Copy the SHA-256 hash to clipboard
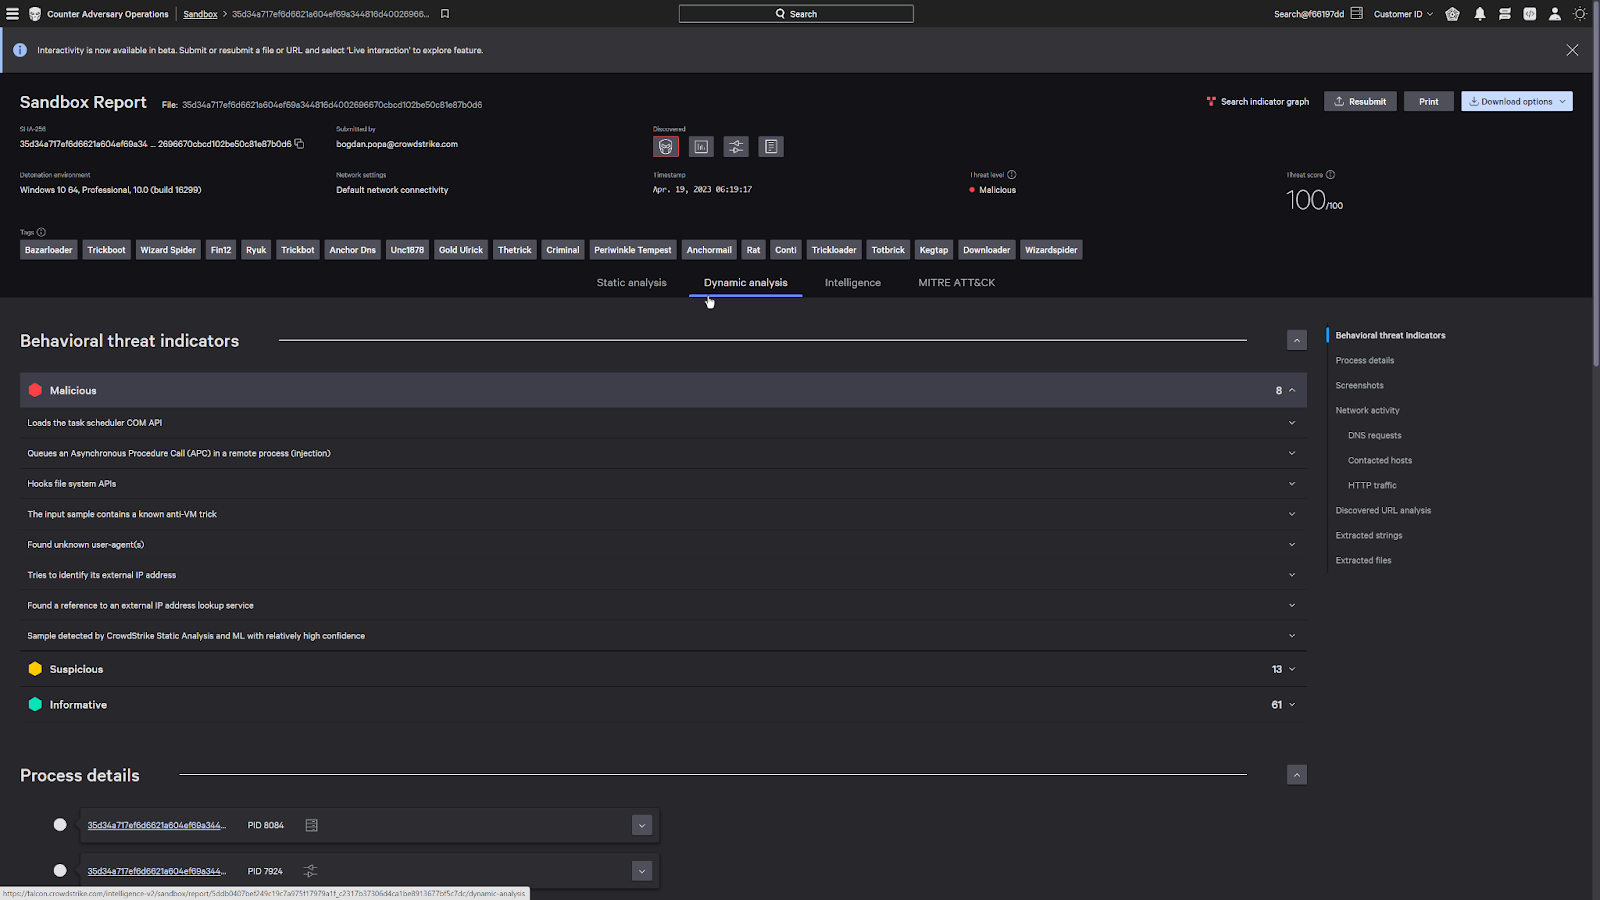 point(299,144)
